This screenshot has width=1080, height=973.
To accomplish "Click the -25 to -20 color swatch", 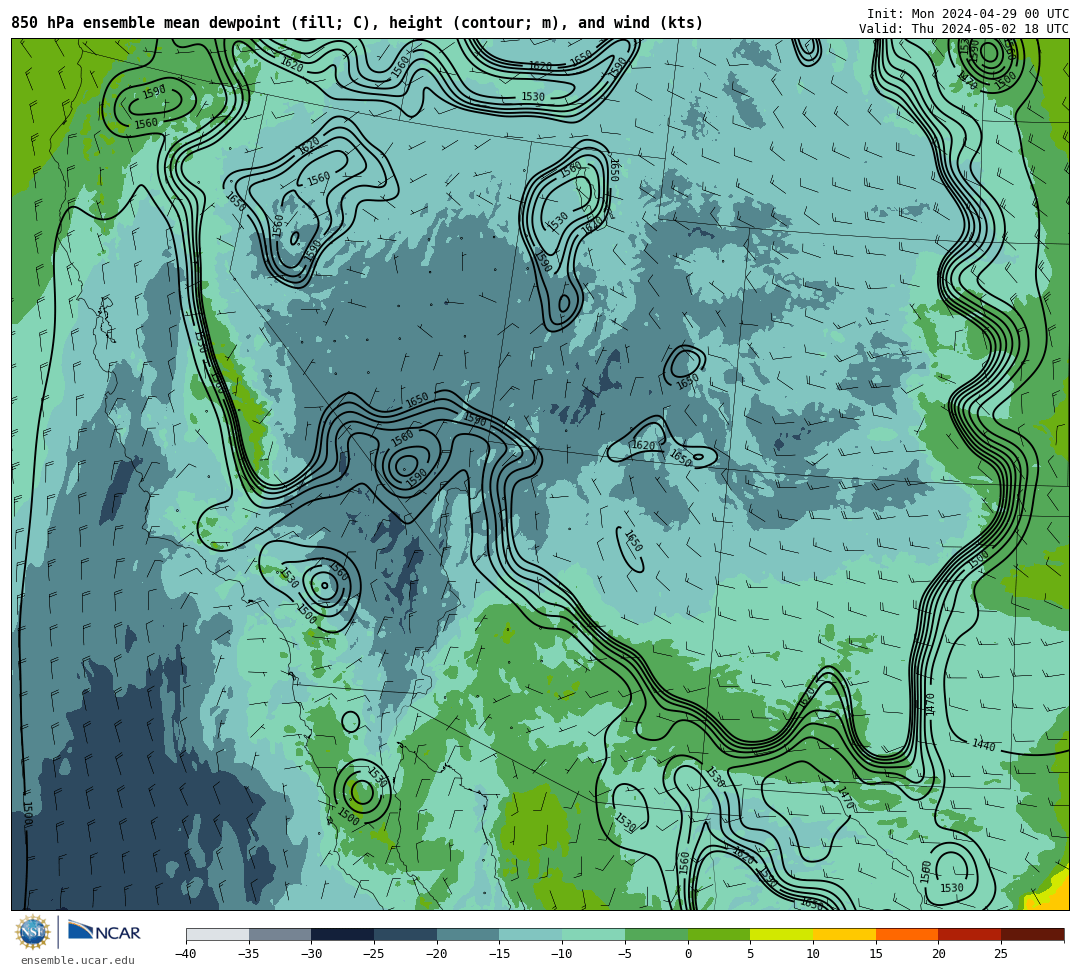I will tap(406, 934).
